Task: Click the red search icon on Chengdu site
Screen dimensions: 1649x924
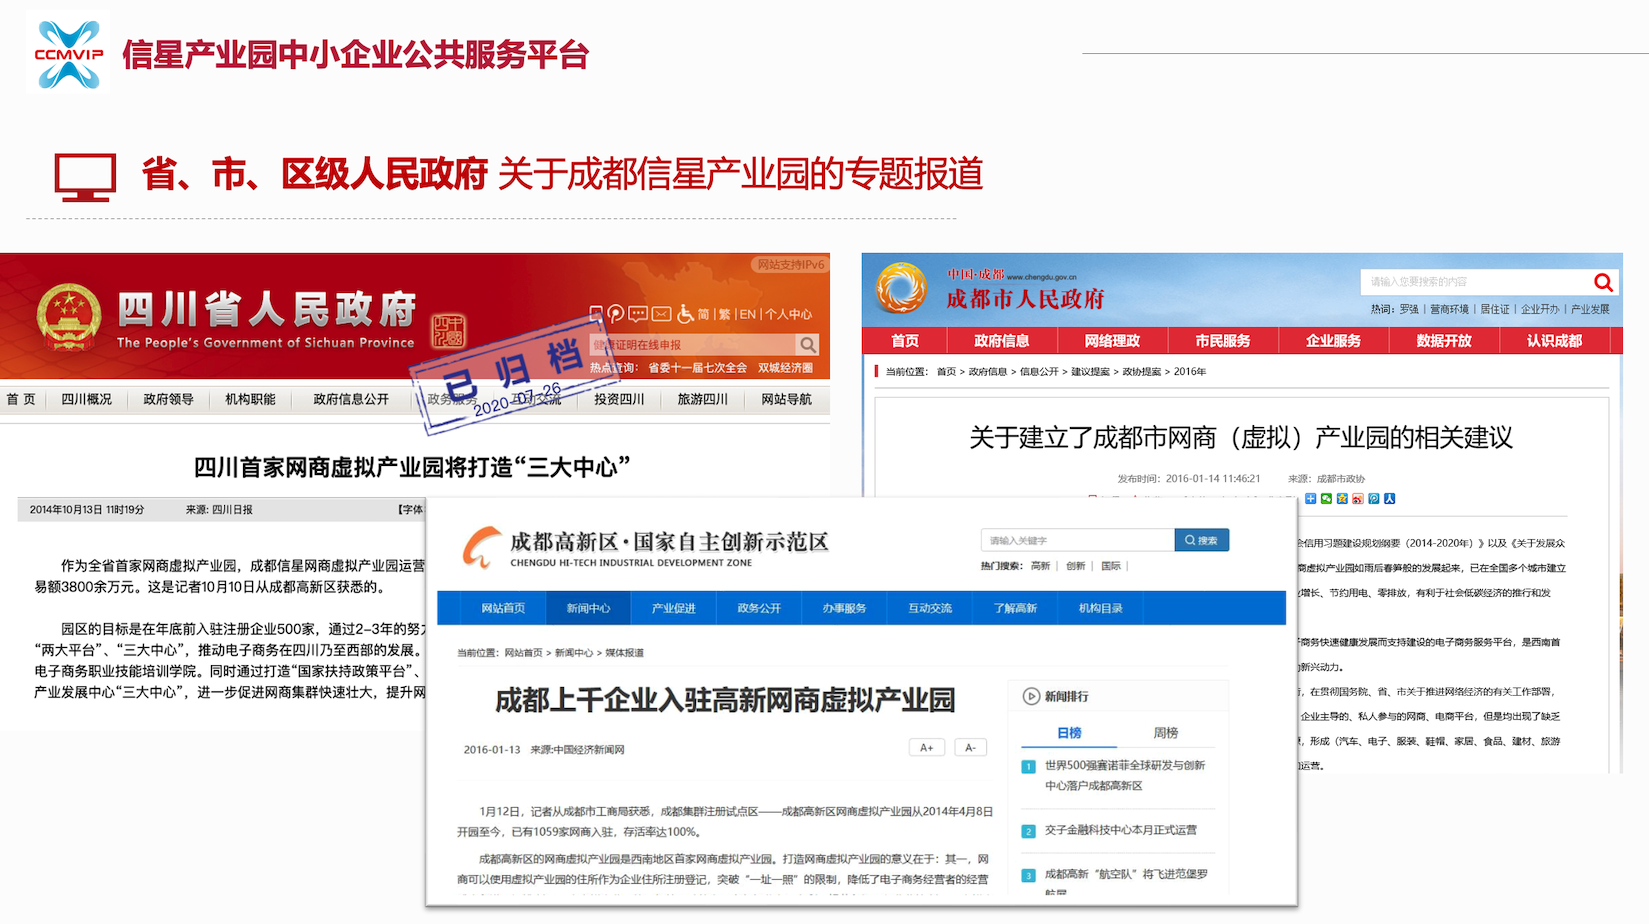Action: [1602, 282]
